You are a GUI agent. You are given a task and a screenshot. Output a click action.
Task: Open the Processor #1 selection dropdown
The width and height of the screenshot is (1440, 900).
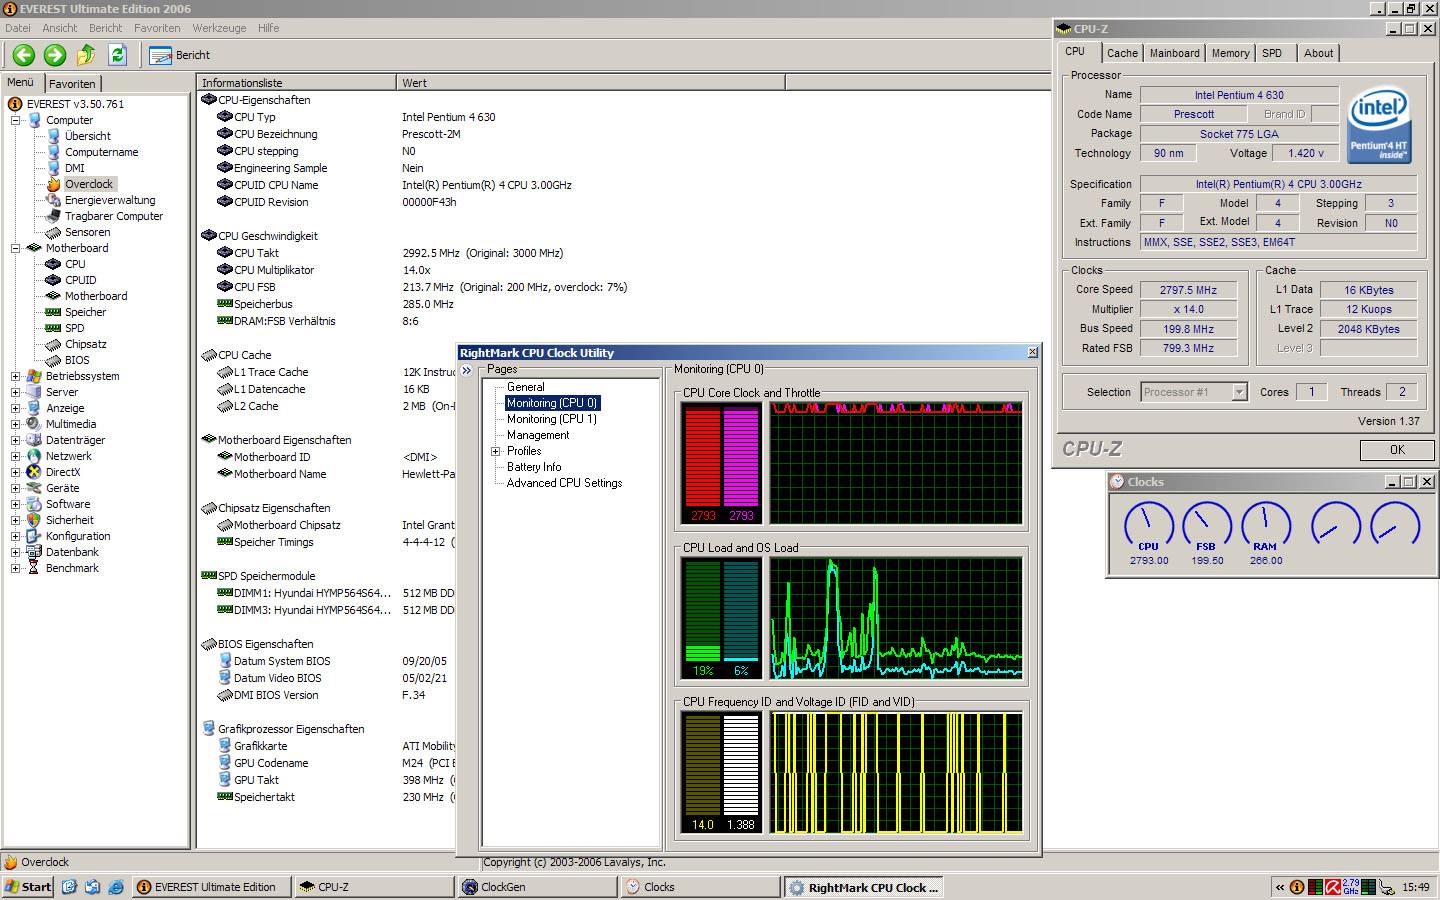[1239, 392]
